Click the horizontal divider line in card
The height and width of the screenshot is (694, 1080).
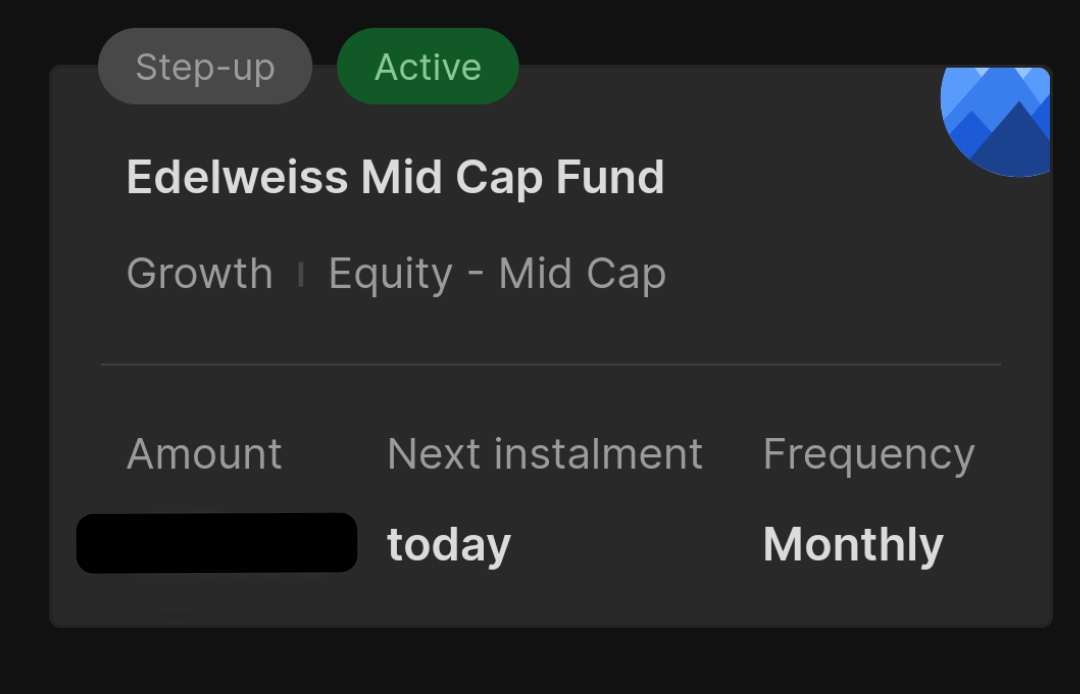pos(550,365)
